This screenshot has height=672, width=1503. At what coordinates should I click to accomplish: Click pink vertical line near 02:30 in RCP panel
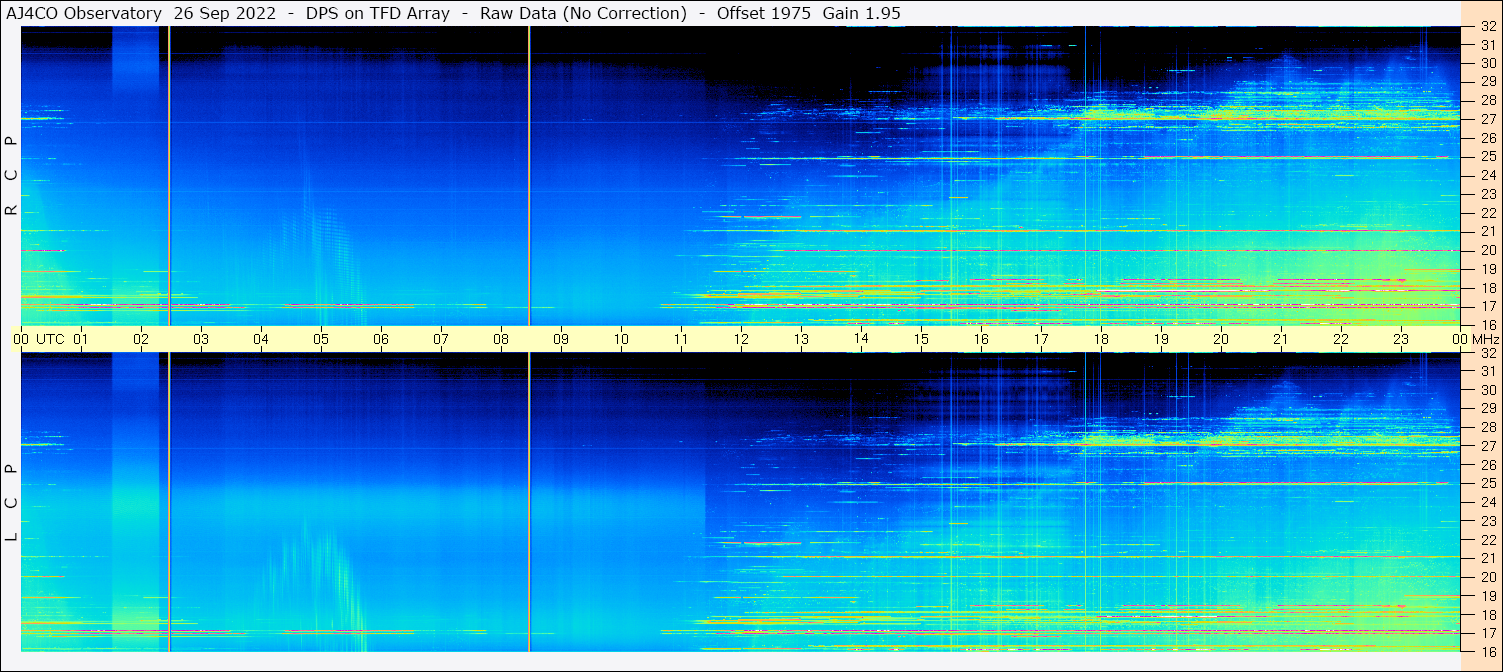169,176
